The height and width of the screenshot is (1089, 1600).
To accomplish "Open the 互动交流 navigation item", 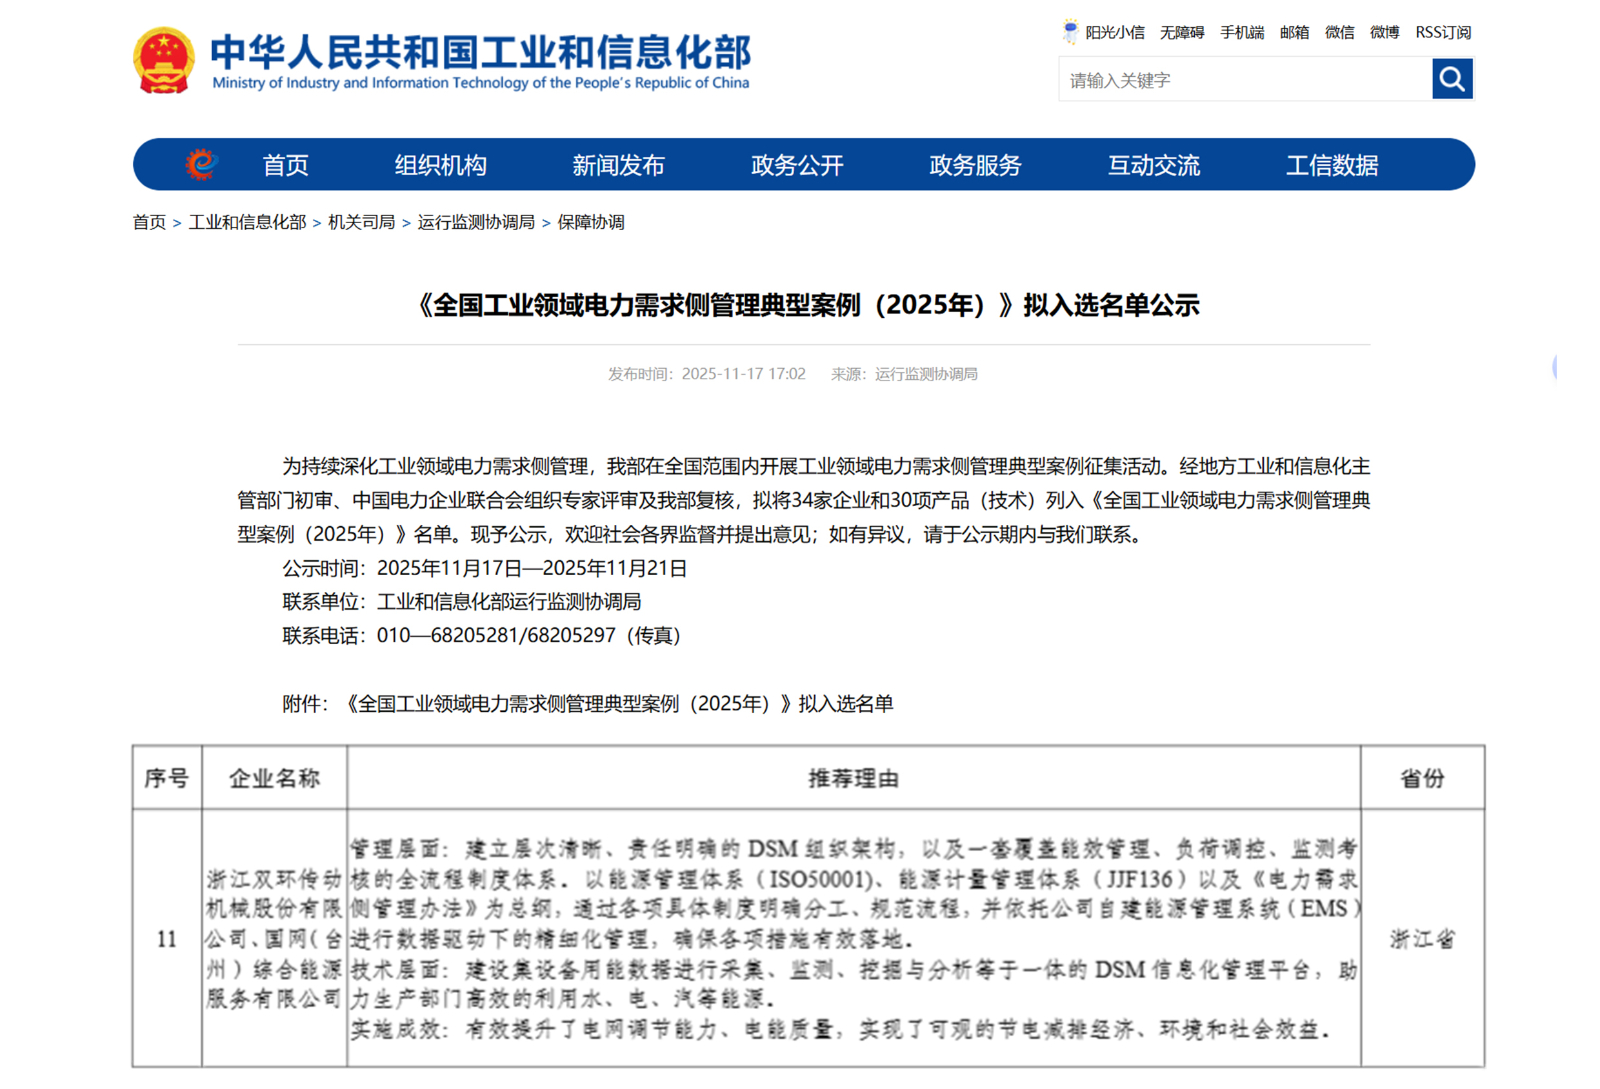I will [1154, 165].
